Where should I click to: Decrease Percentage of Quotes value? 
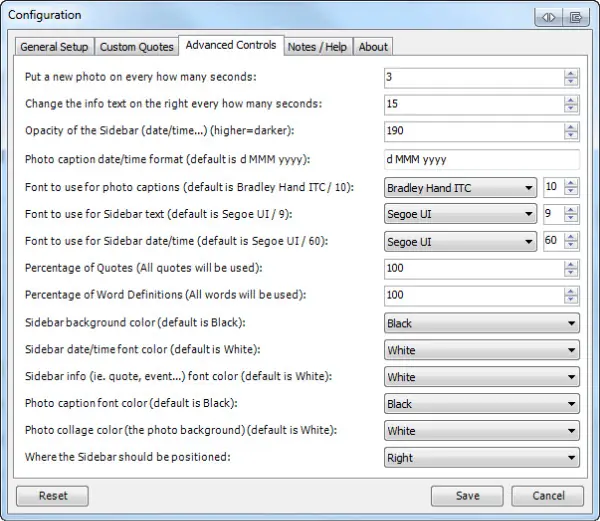click(x=571, y=273)
